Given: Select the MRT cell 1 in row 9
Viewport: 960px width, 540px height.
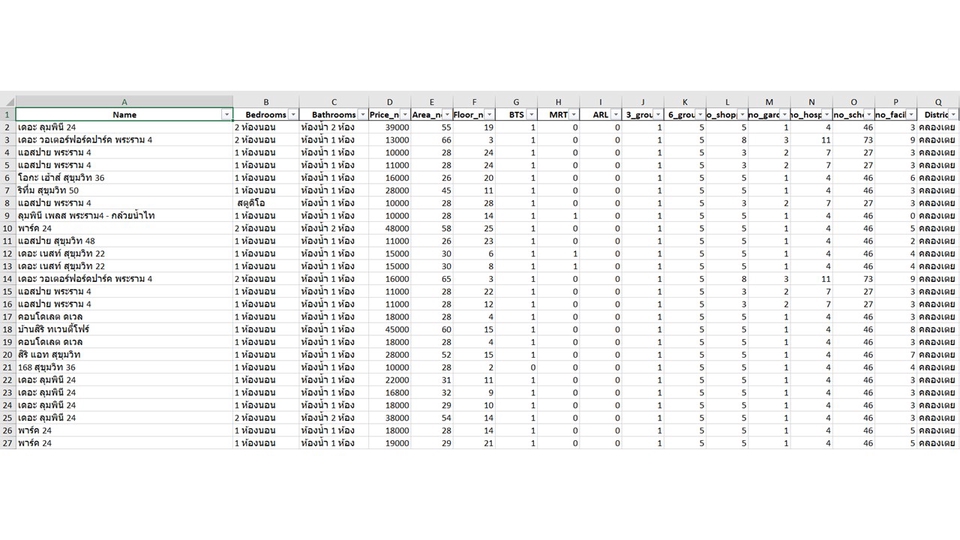Looking at the screenshot, I should click(558, 216).
